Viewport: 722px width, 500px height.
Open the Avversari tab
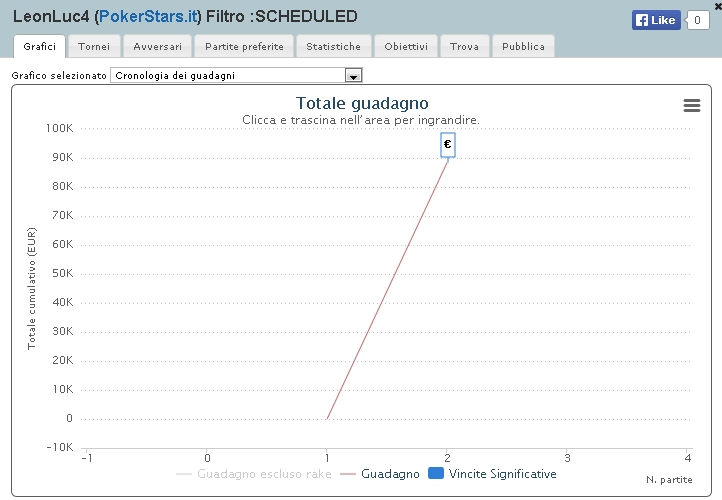(157, 47)
